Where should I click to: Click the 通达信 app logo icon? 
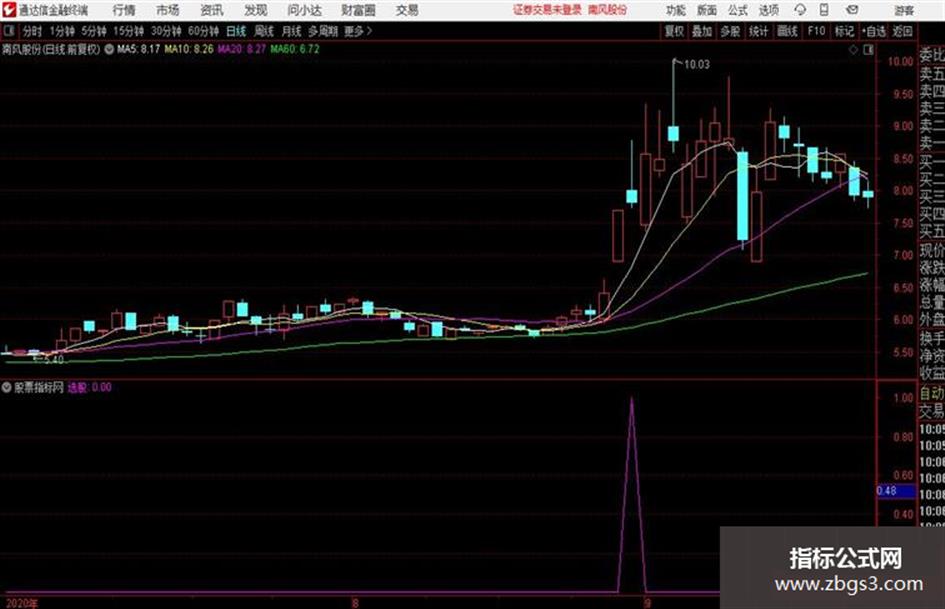click(9, 10)
